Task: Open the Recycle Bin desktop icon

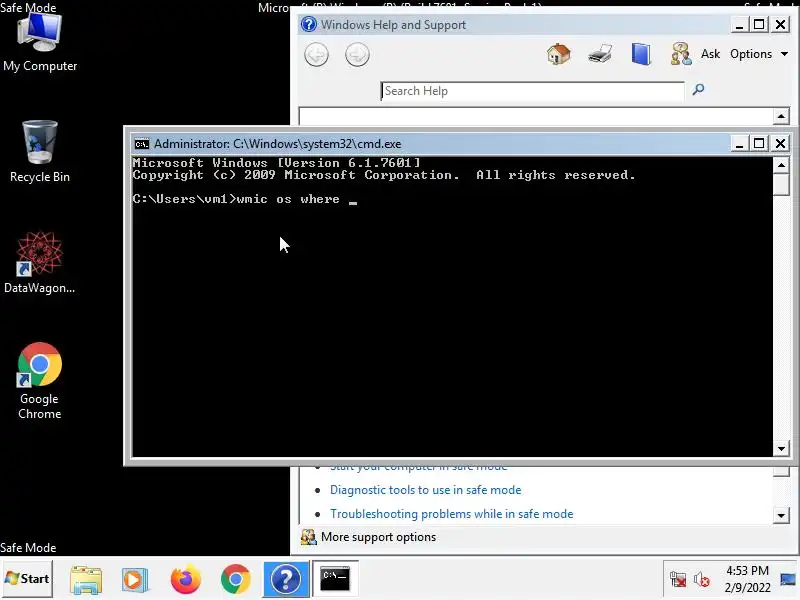Action: click(x=40, y=152)
